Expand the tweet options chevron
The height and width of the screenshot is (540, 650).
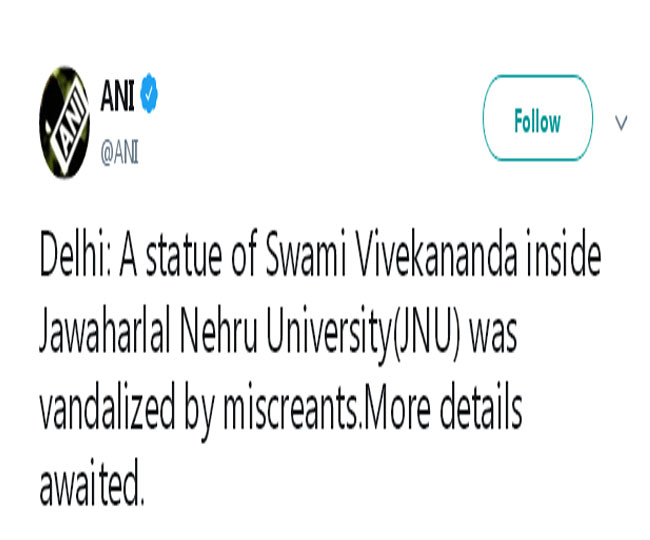coord(620,123)
